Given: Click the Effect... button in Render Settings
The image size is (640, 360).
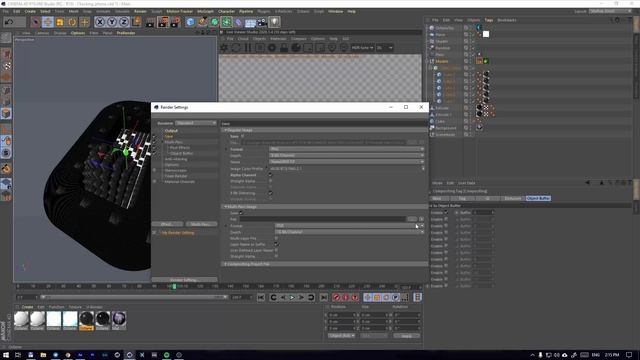Looking at the screenshot, I should click(x=167, y=224).
